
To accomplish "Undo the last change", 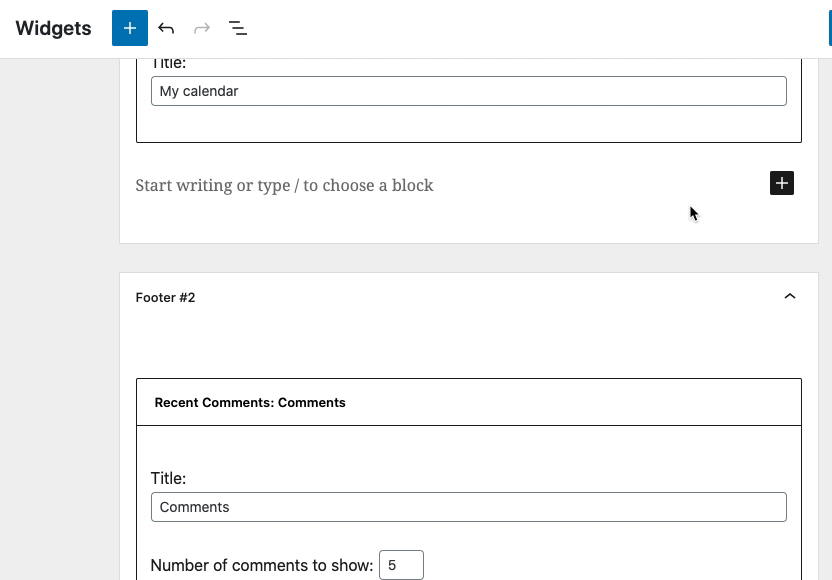I will 166,28.
